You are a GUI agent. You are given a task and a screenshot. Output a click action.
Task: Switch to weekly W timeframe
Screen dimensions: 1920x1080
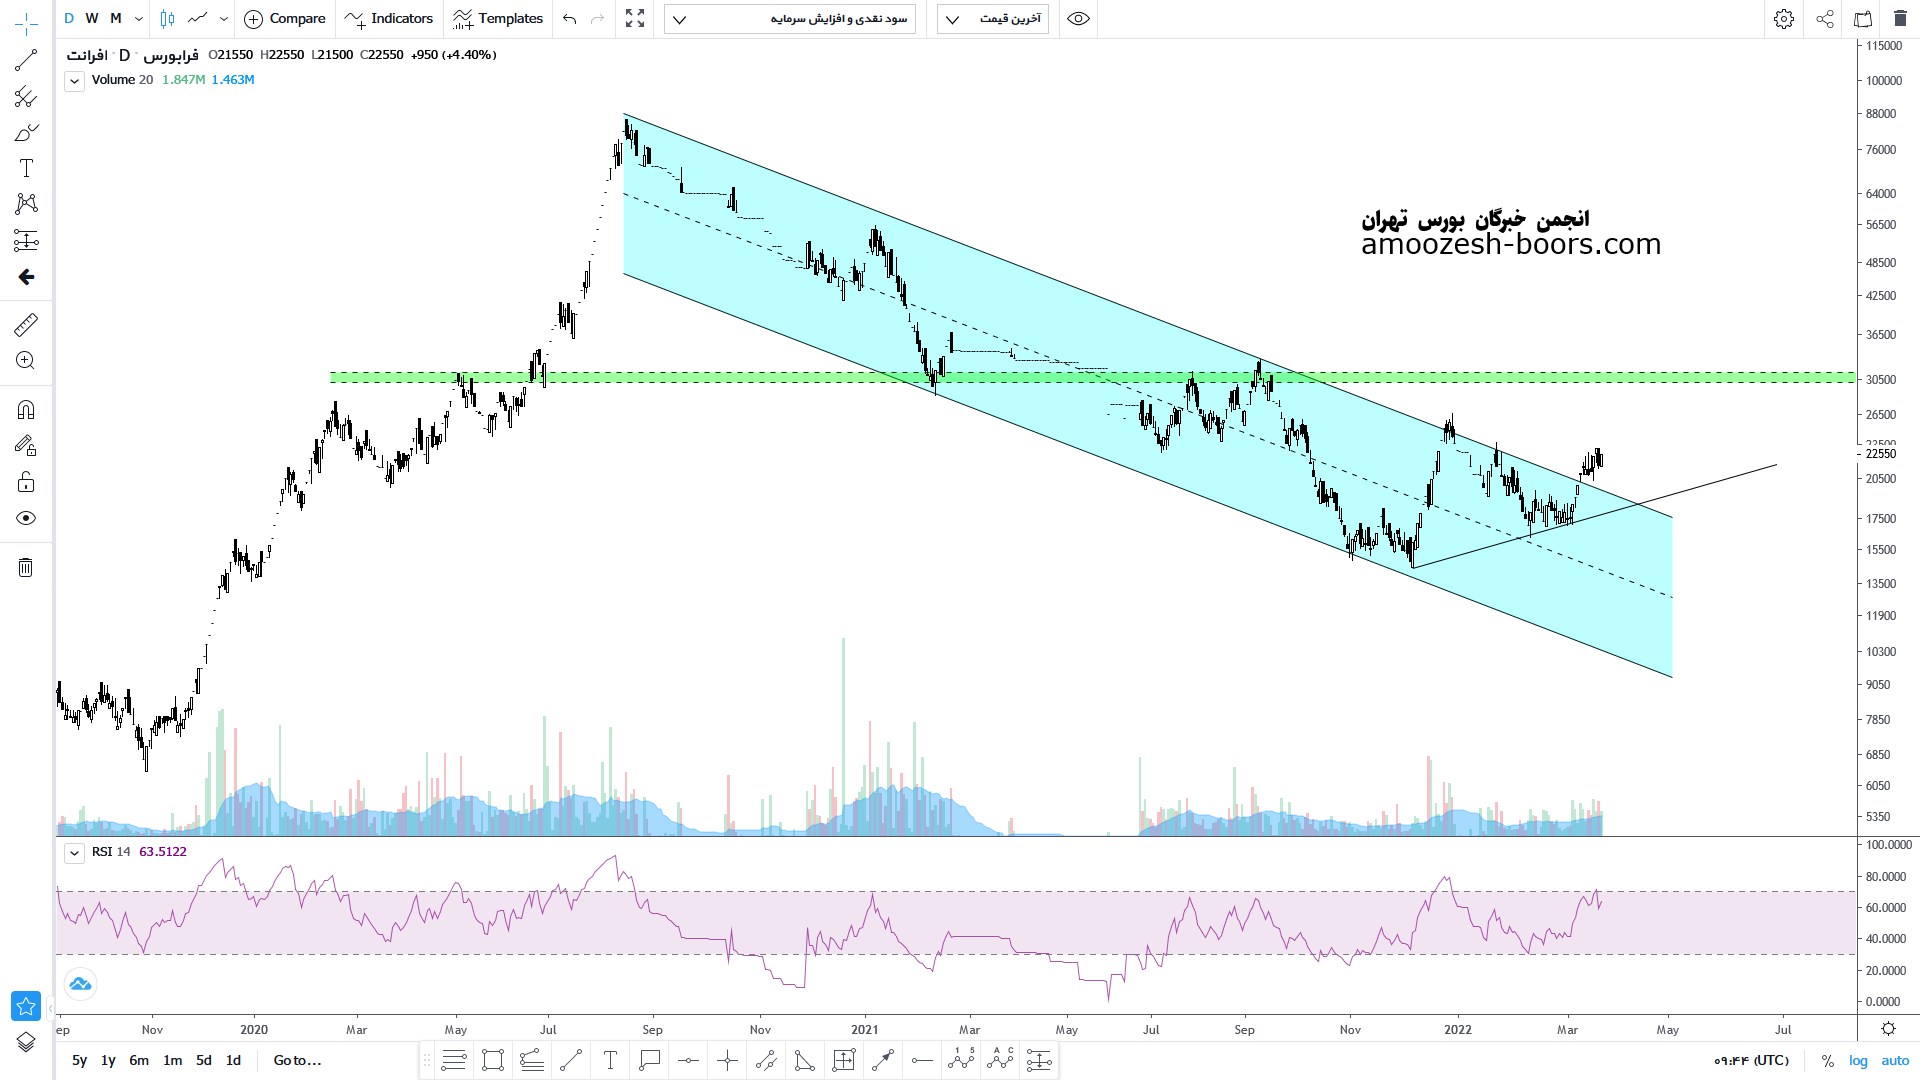92,19
